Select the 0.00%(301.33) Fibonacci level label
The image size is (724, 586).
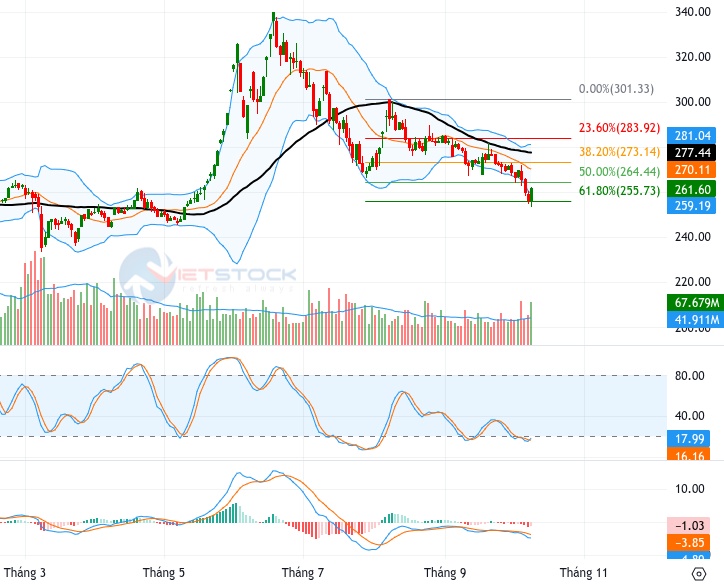pos(616,89)
